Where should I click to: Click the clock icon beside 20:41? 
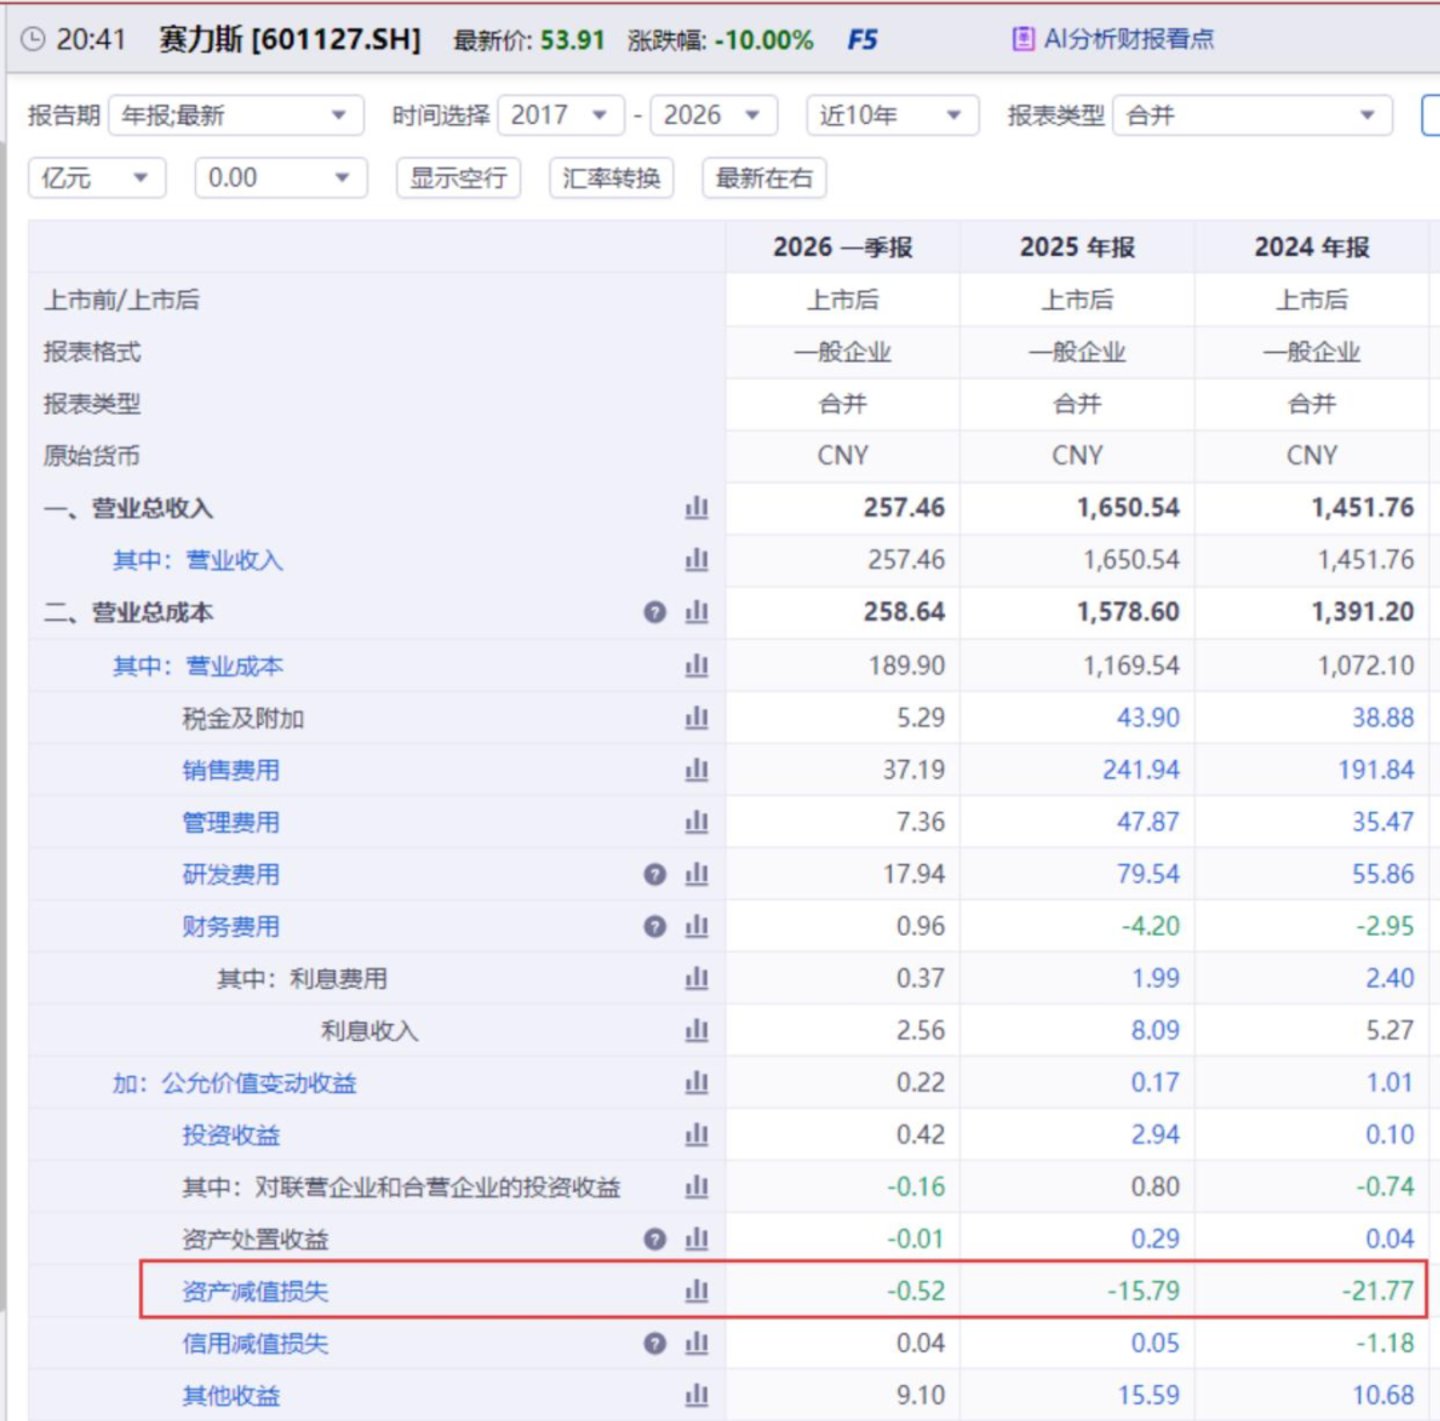33,39
